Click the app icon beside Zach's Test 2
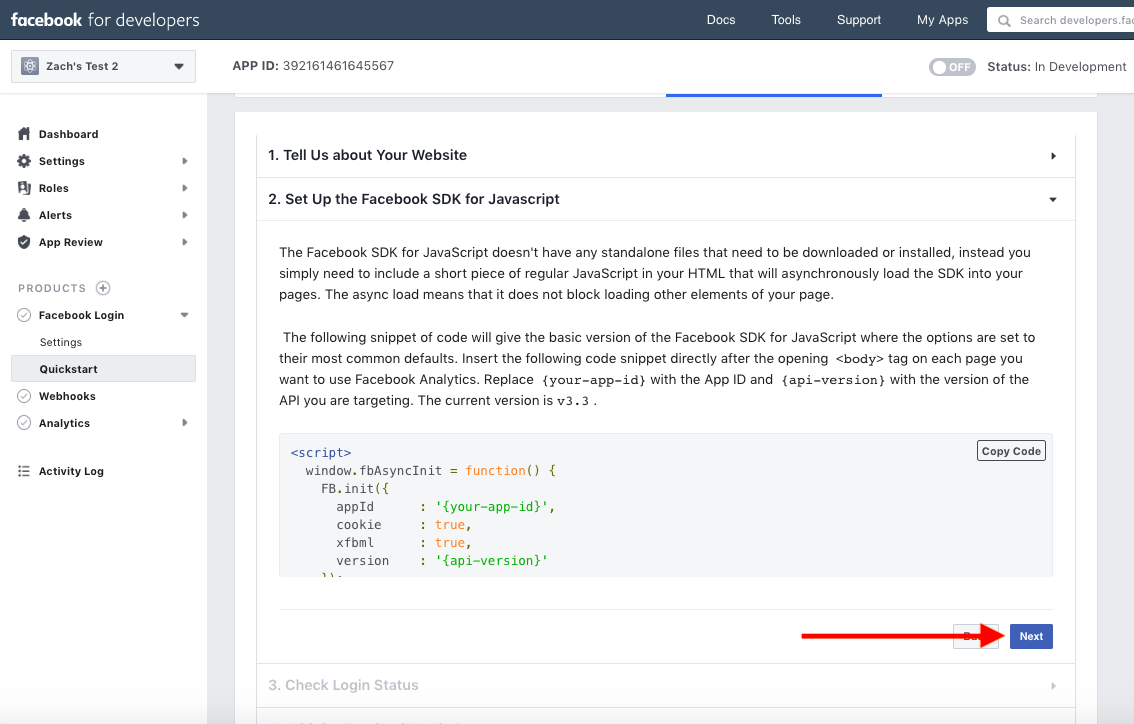 click(x=30, y=66)
